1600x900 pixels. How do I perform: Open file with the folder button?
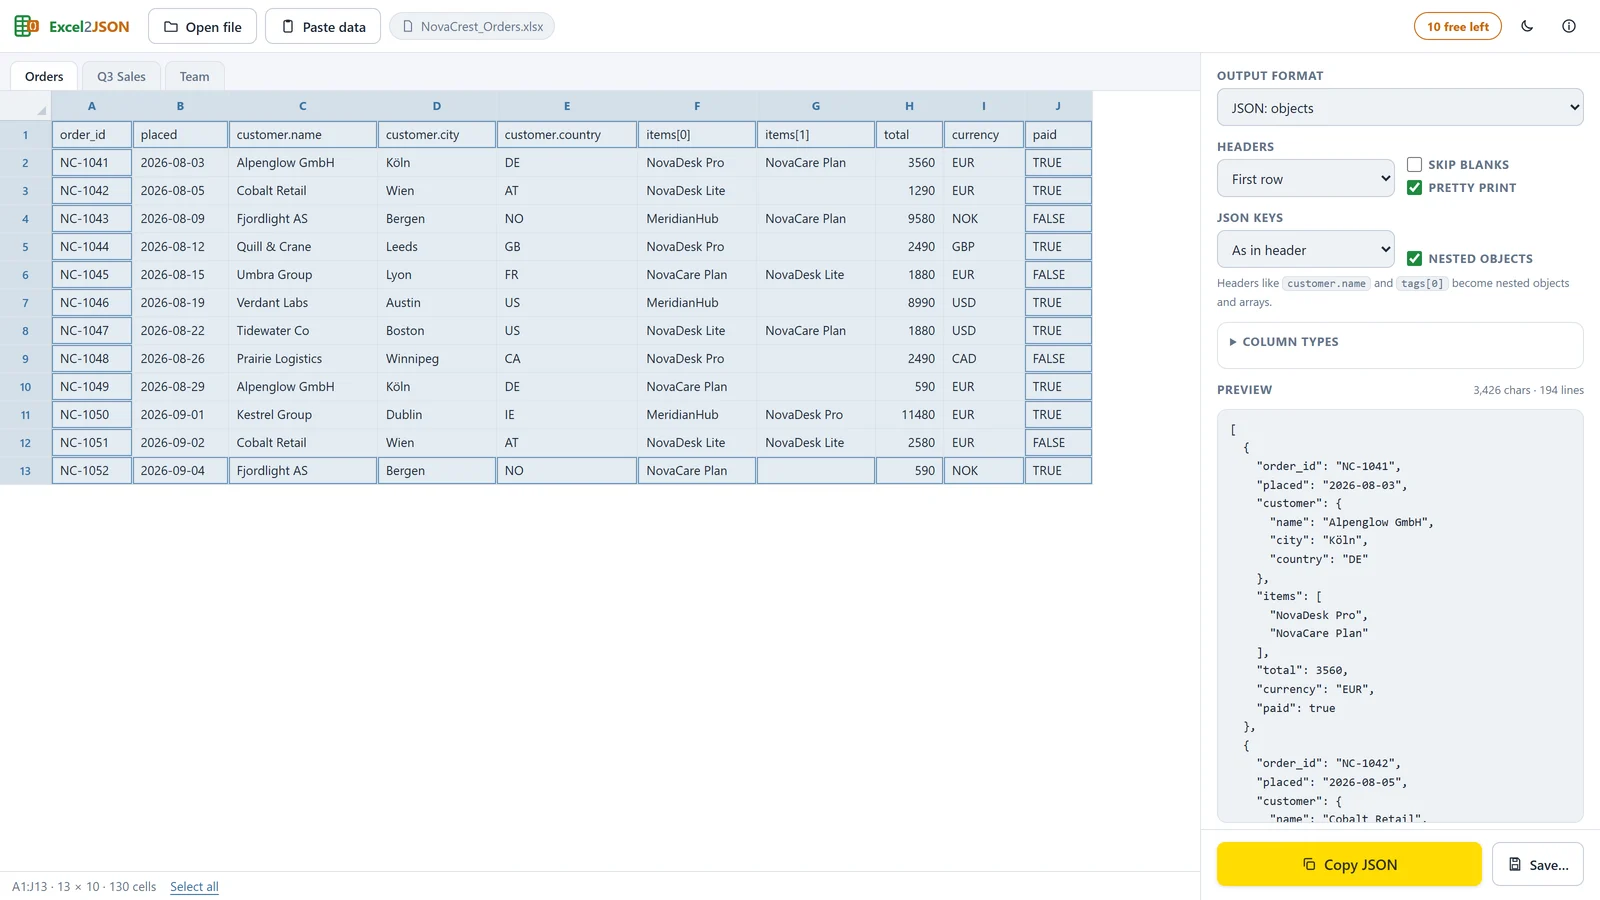(x=202, y=26)
